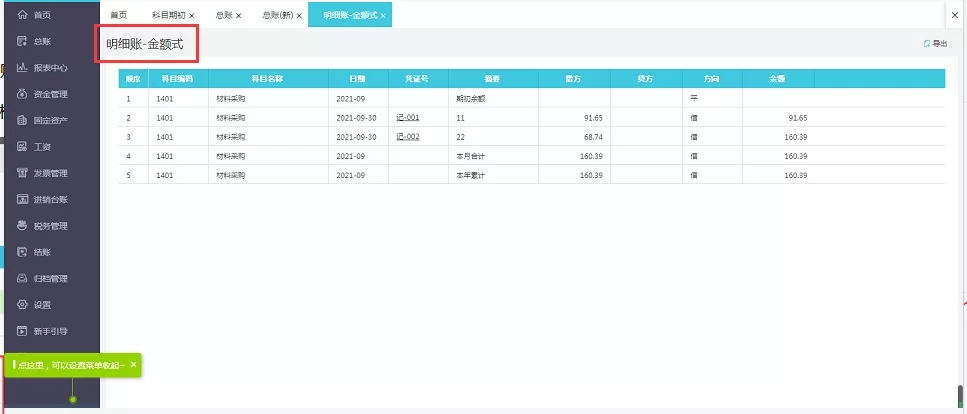Open voucher link 记-002
Screen dimensions: 967x414
click(x=408, y=137)
